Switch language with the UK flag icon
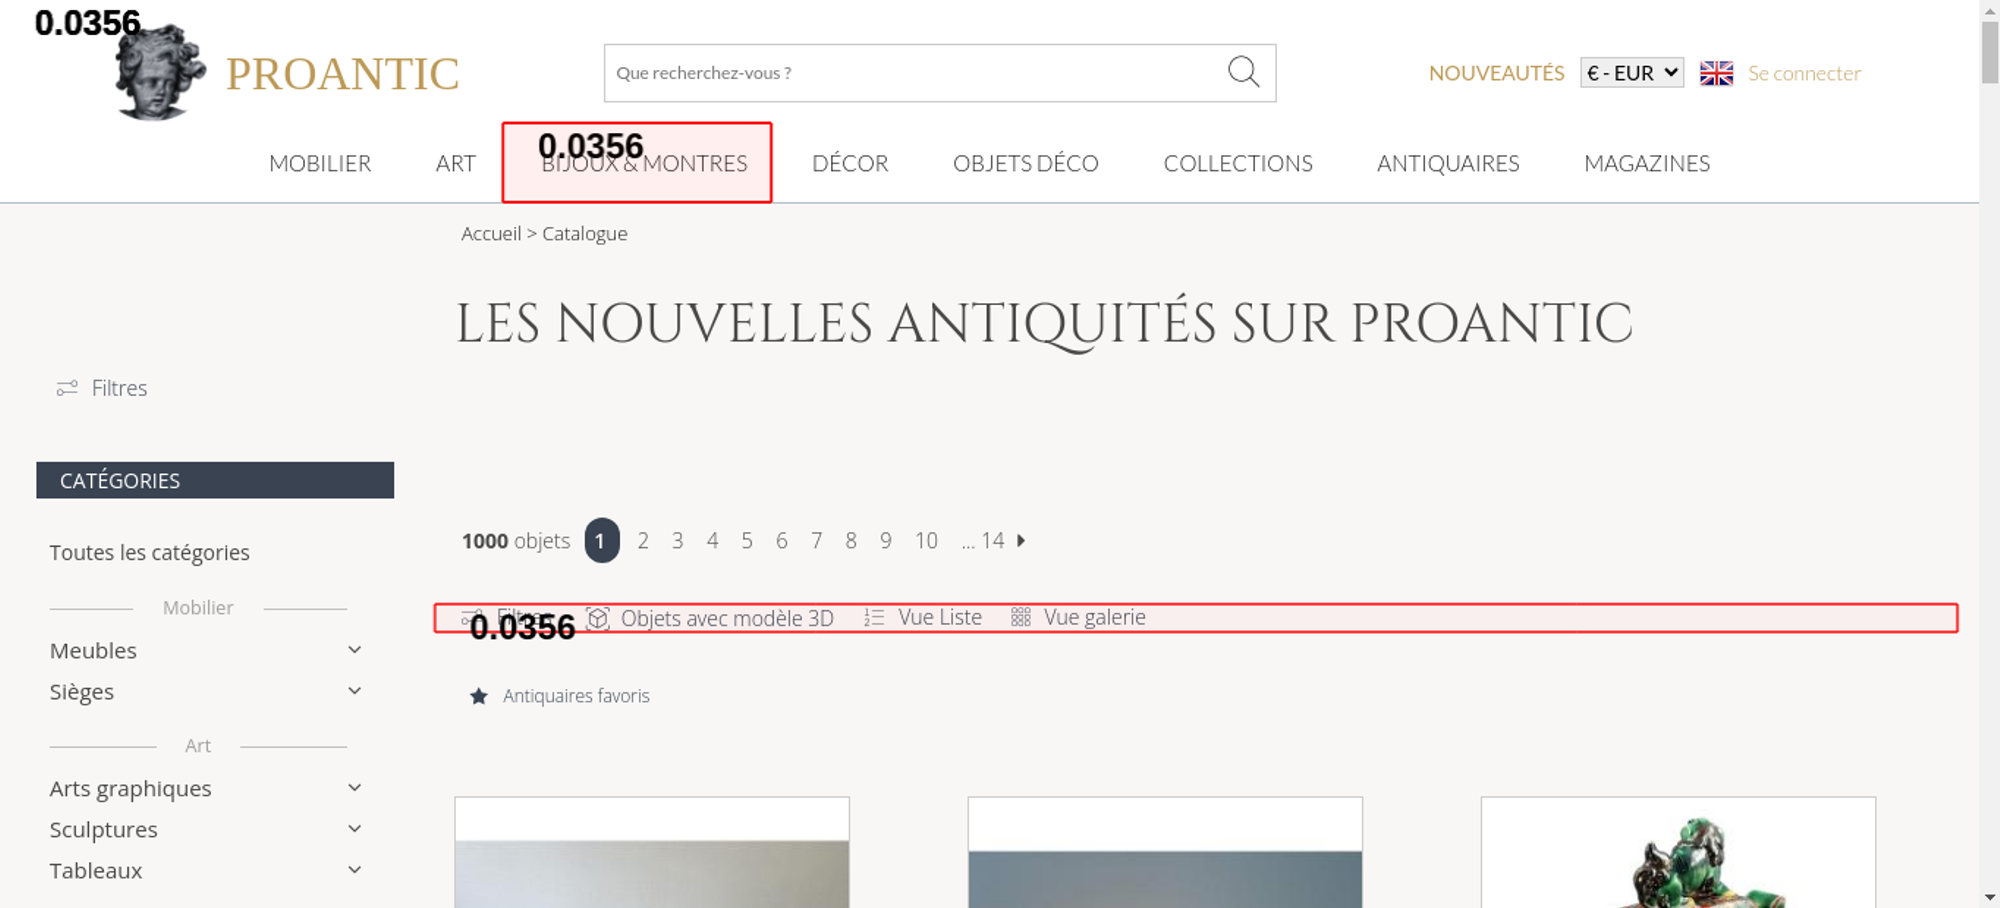 click(x=1716, y=73)
